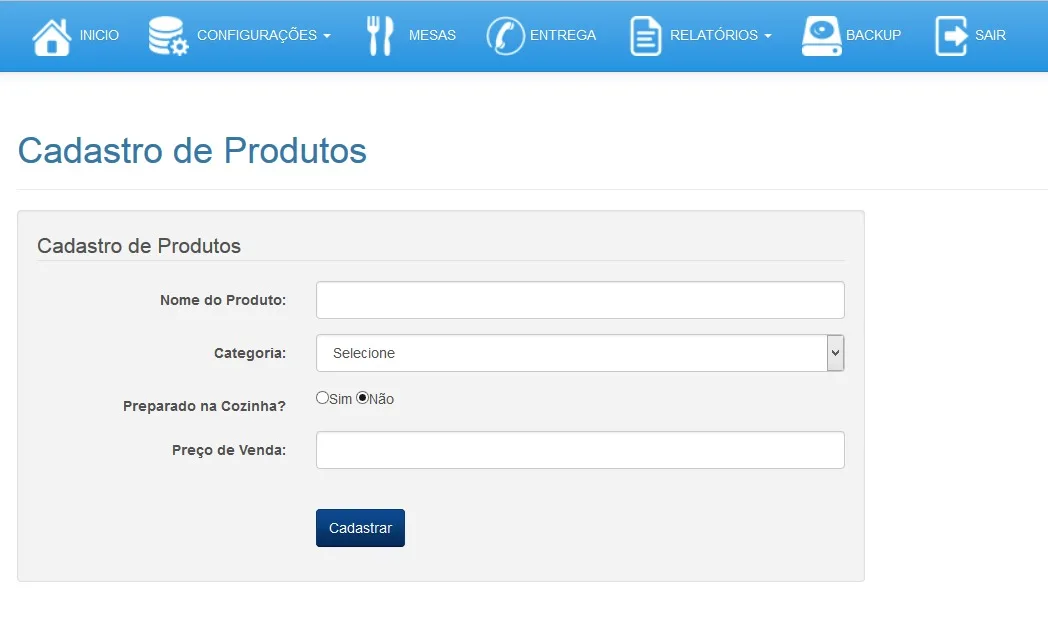This screenshot has width=1048, height=637.
Task: Click the phone Entrega icon
Action: point(505,36)
